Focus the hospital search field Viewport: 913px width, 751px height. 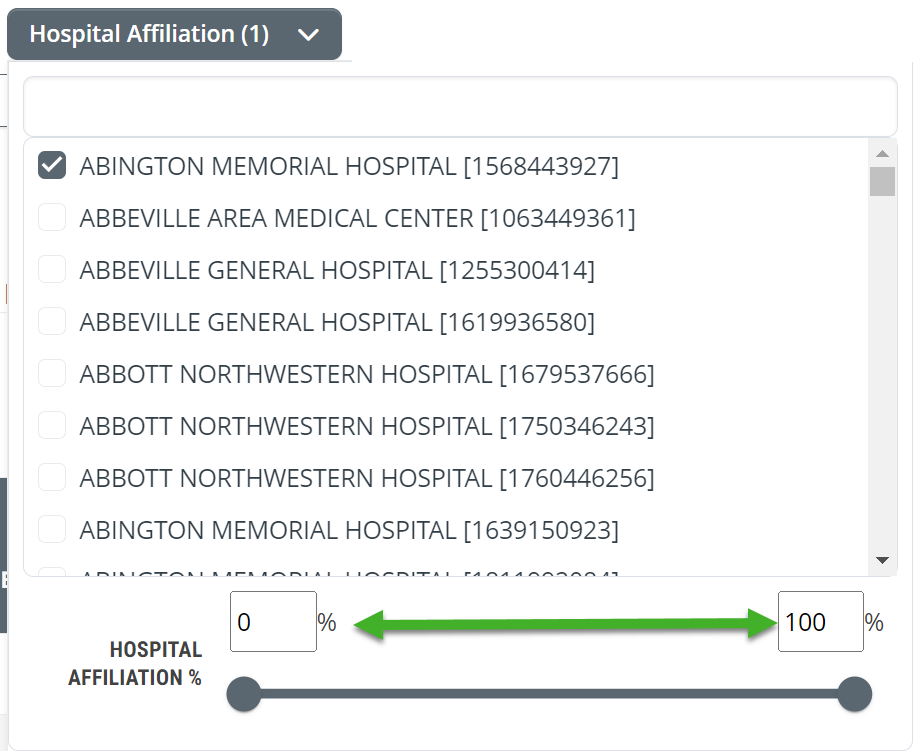point(460,107)
